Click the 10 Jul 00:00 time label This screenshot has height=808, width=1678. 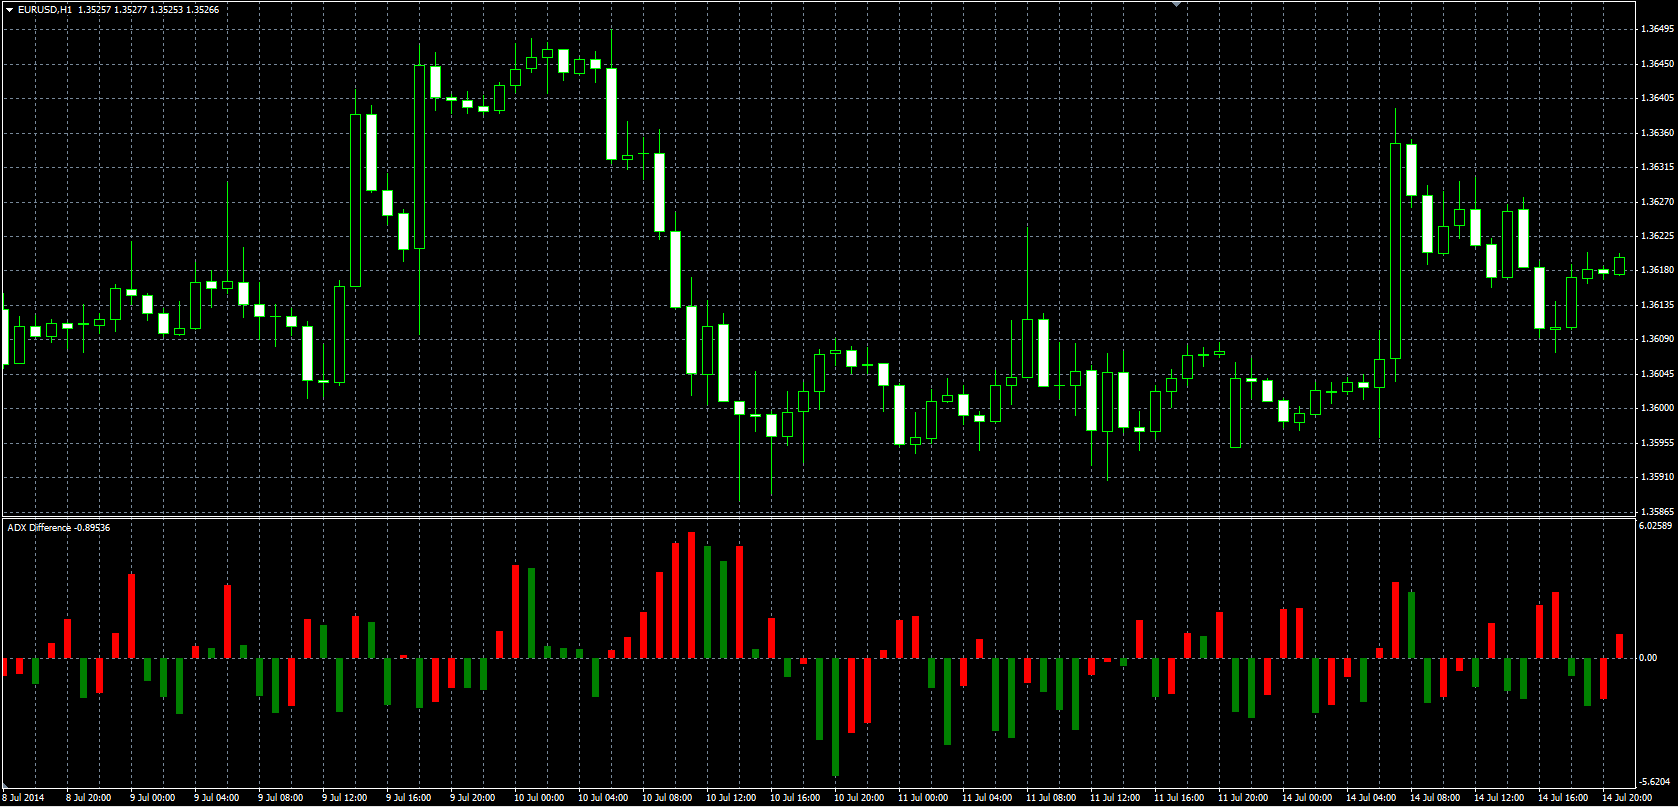tap(539, 798)
